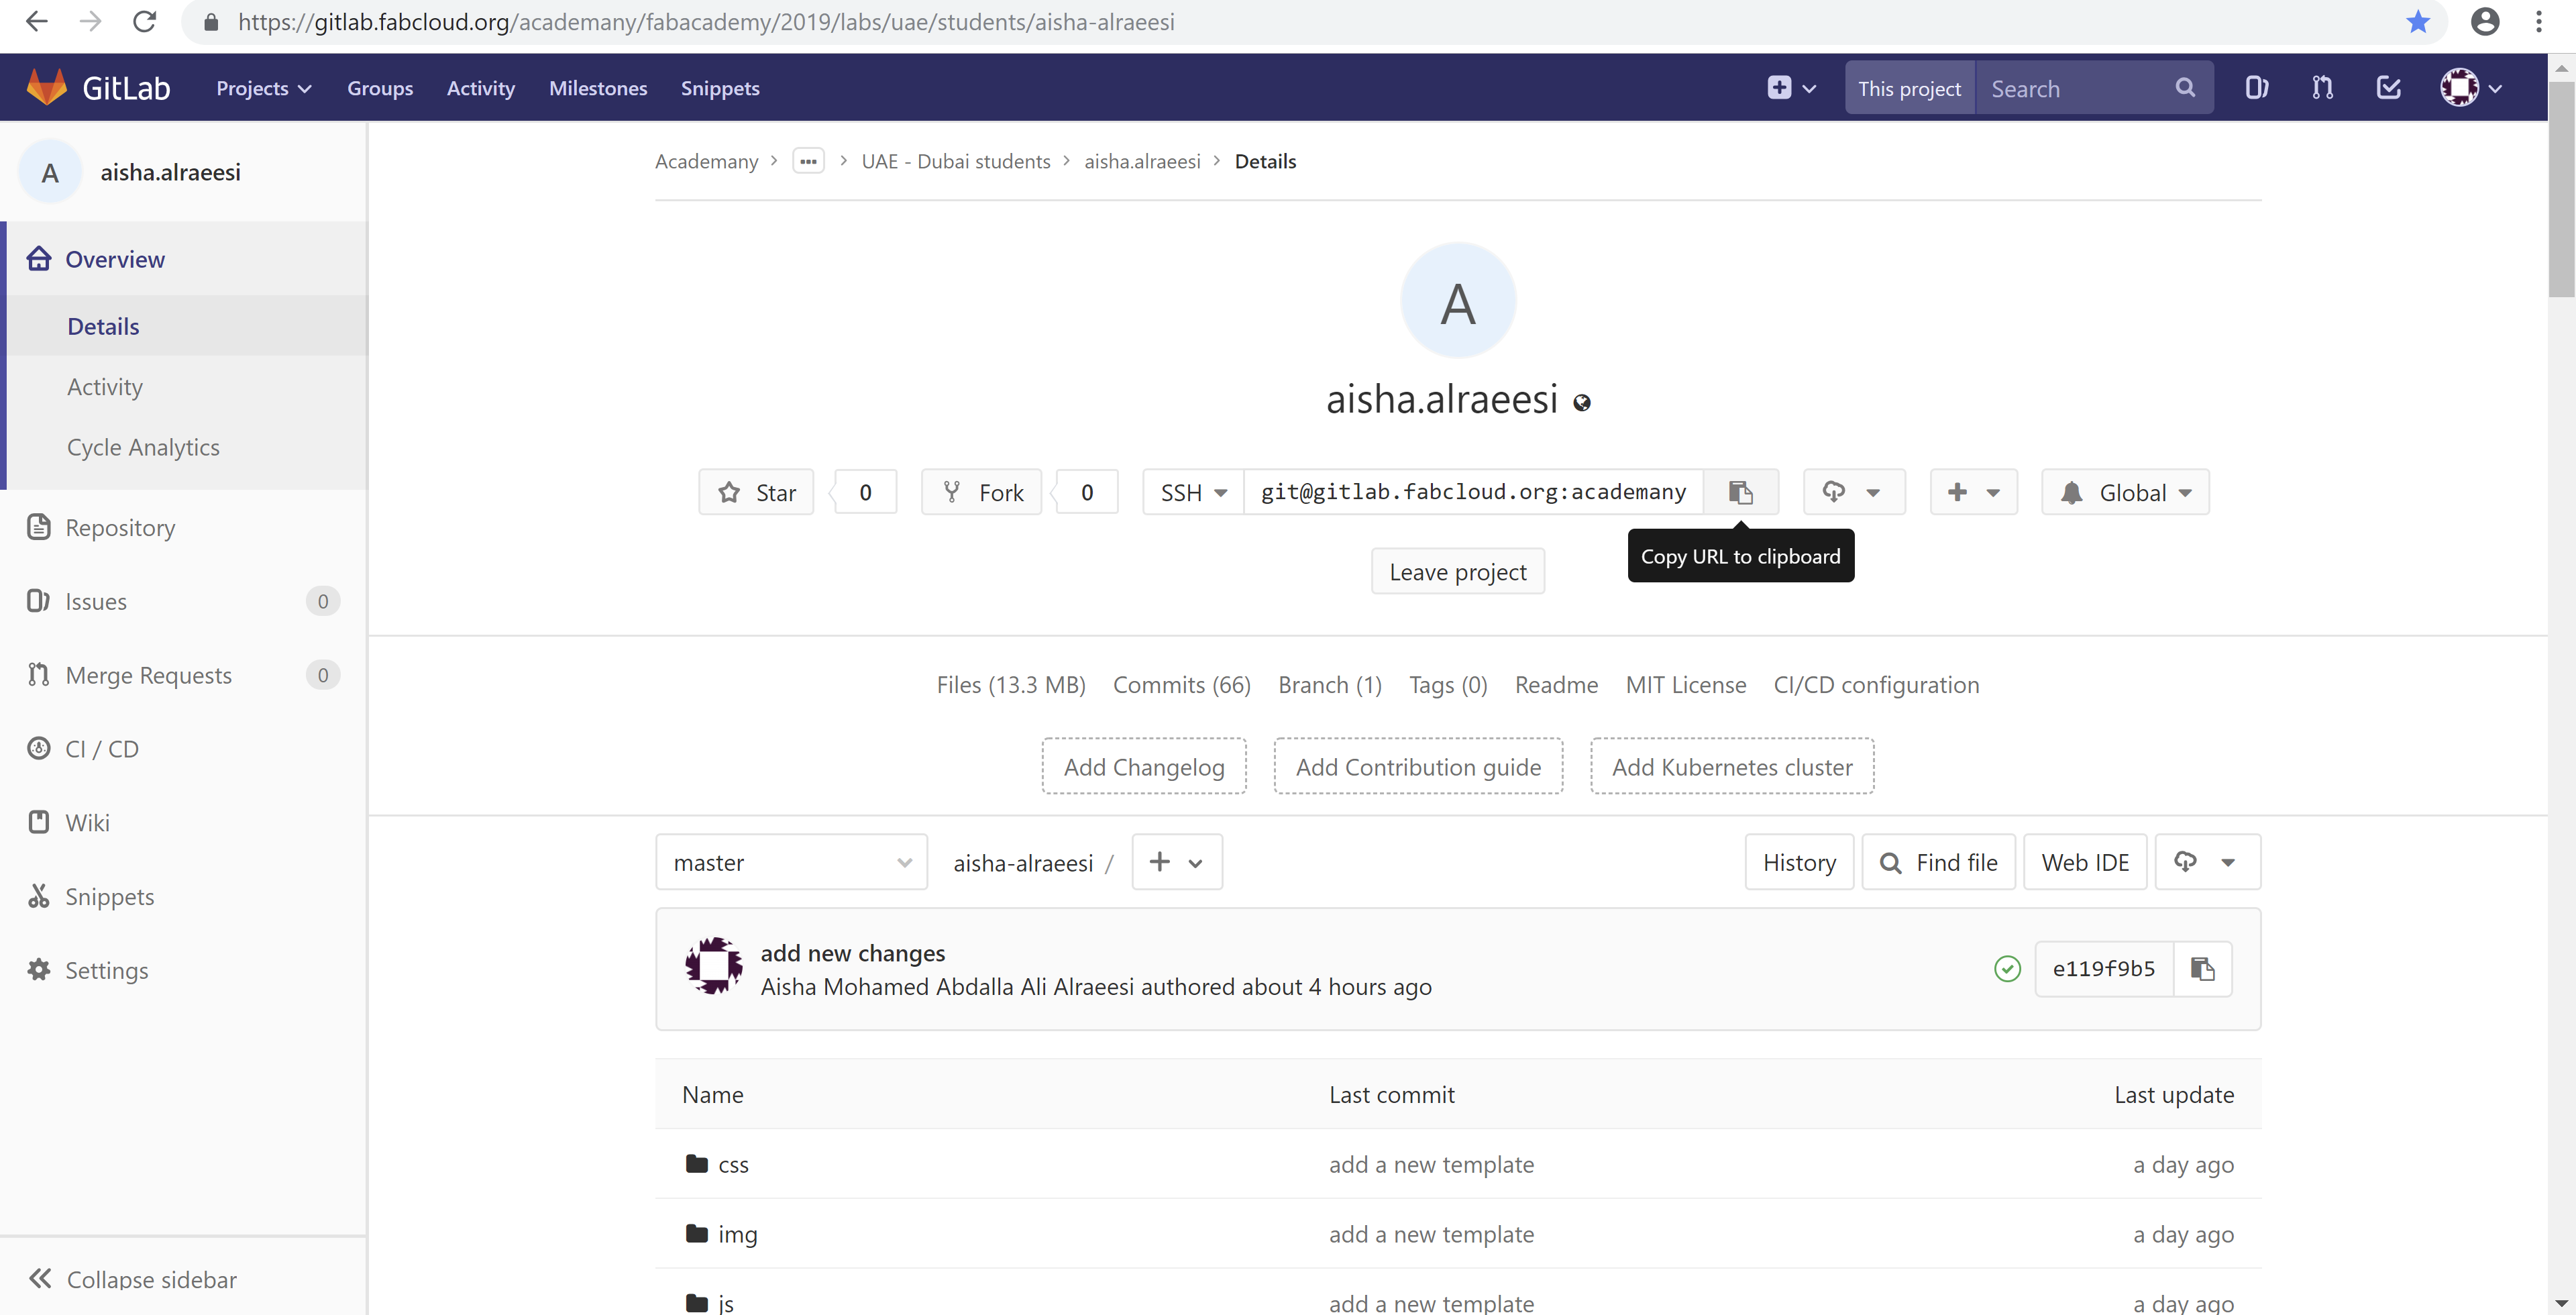Open Repository in the sidebar
Image resolution: width=2576 pixels, height=1315 pixels.
point(120,527)
